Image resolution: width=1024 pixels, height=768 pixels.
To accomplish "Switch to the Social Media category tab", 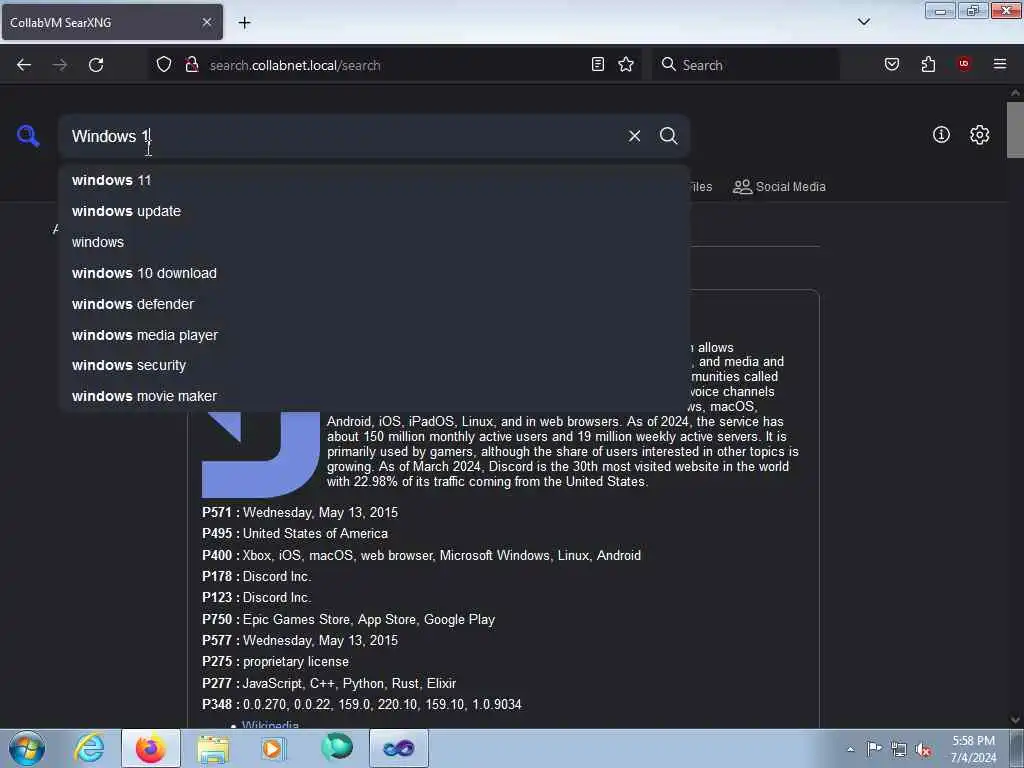I will (x=780, y=187).
